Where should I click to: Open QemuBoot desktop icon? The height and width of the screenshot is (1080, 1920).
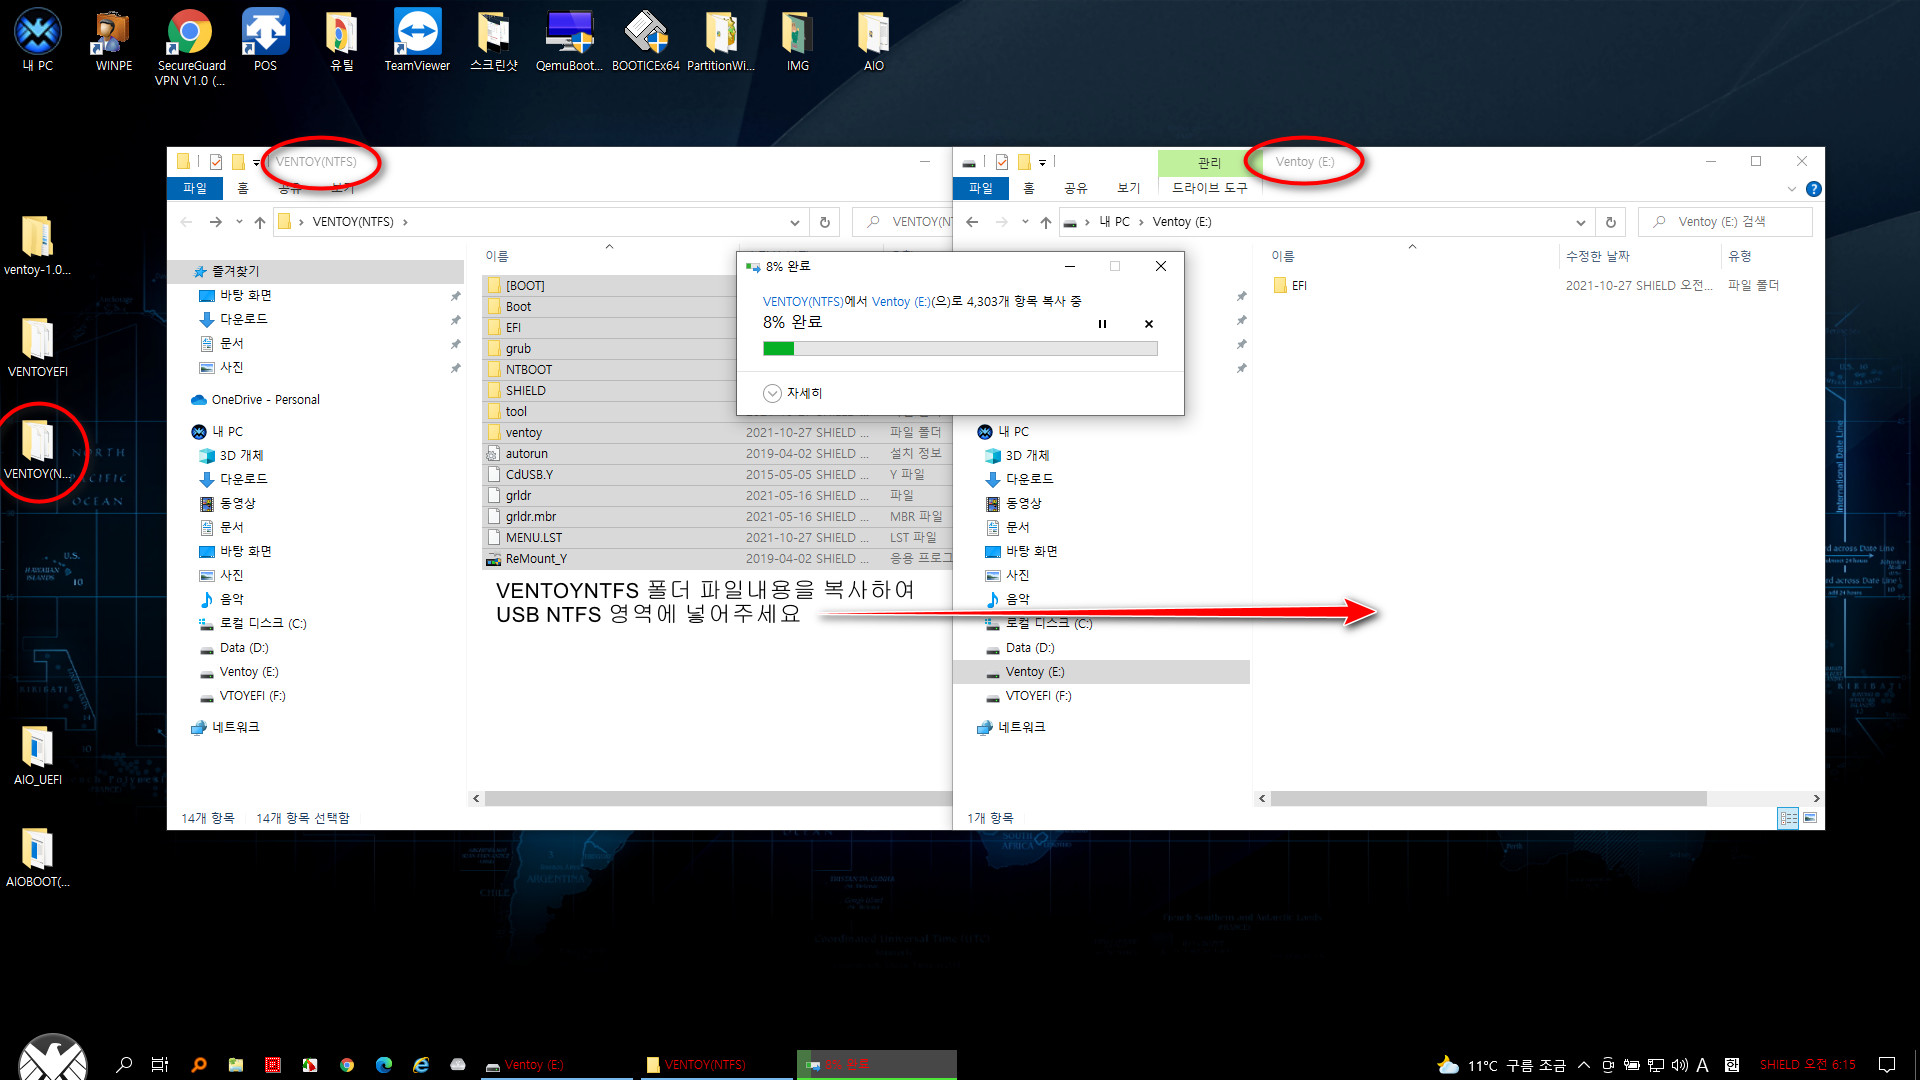[x=569, y=40]
